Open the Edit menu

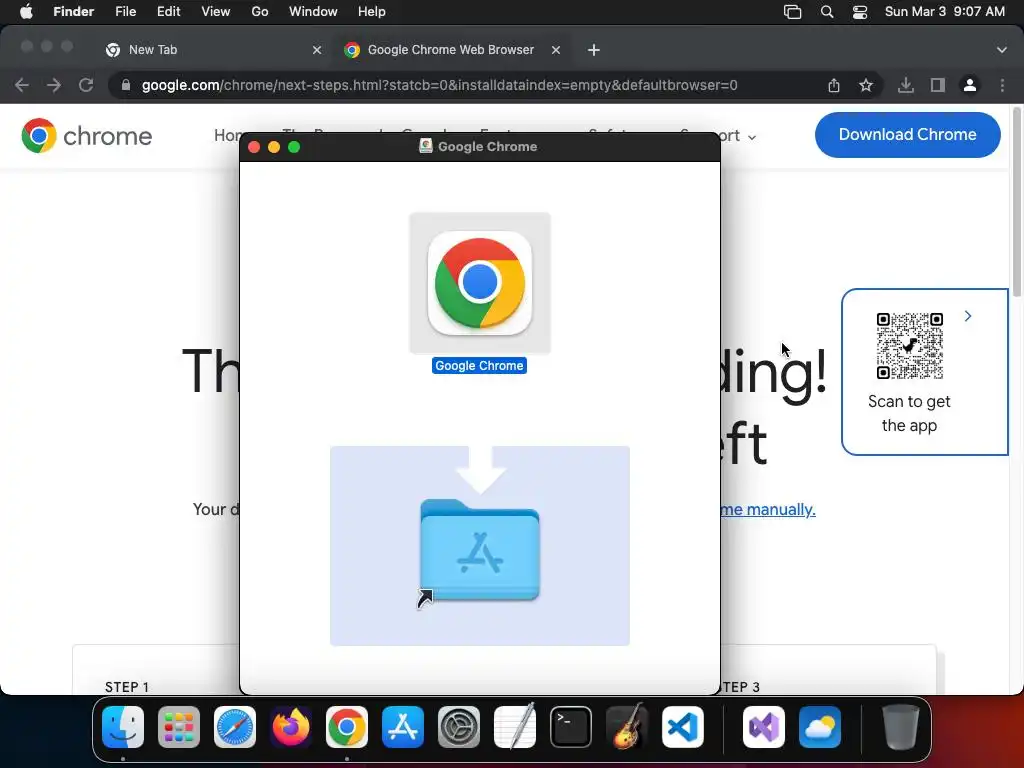coord(168,12)
